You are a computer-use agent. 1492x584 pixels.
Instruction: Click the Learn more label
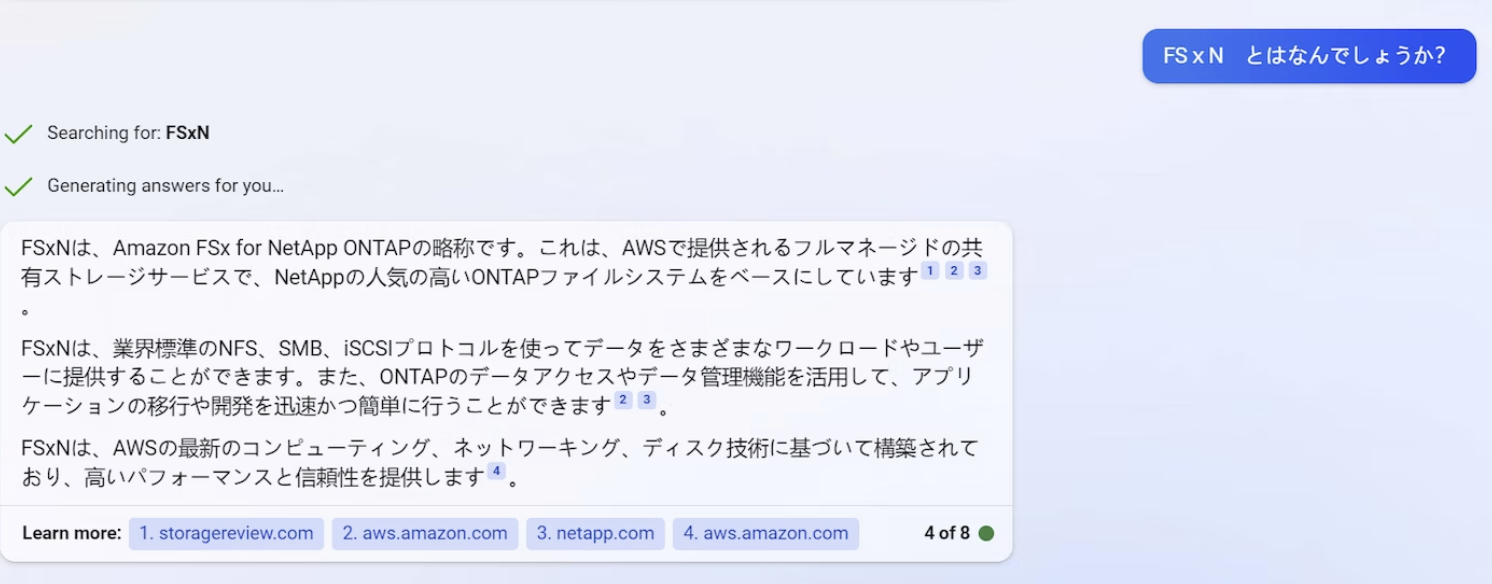[x=71, y=533]
